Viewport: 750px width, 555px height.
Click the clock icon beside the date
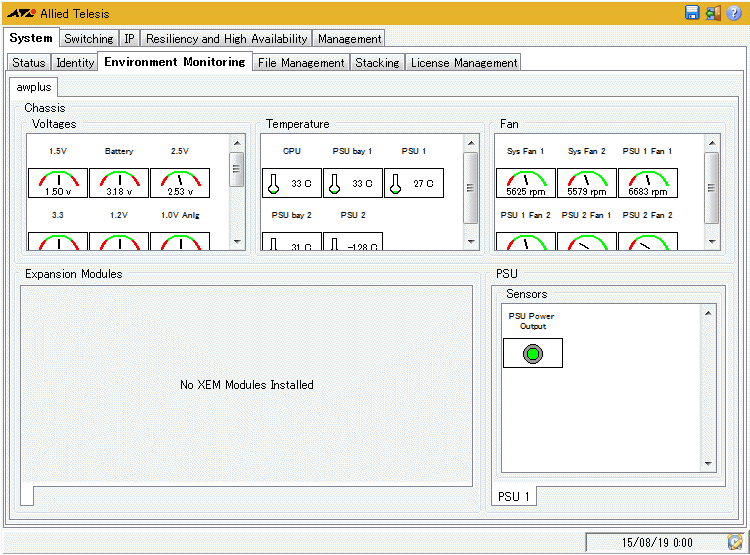[735, 542]
